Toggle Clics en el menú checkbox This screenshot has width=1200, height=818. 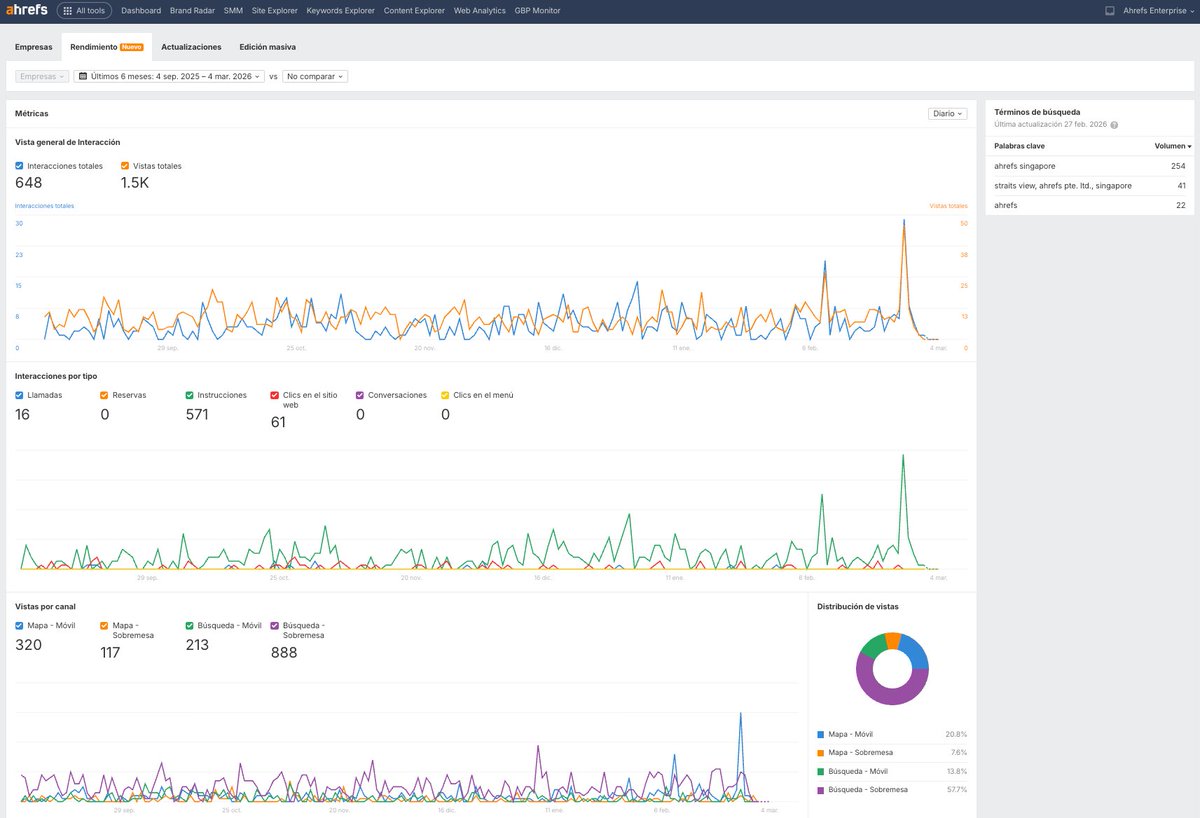click(446, 395)
